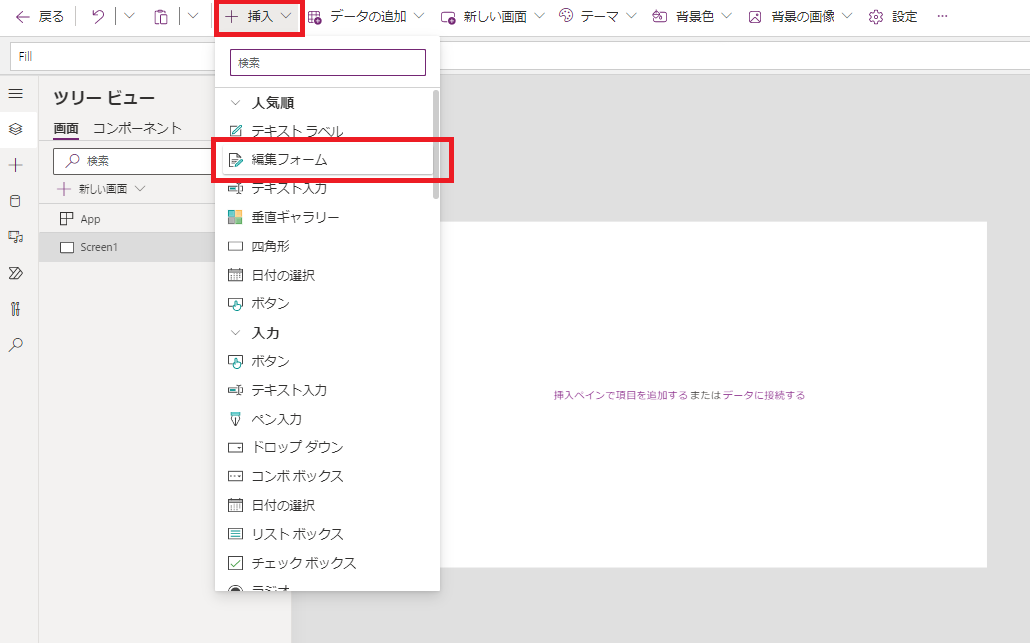Open the advanced tools sidebar icon
This screenshot has width=1030, height=643.
[14, 308]
